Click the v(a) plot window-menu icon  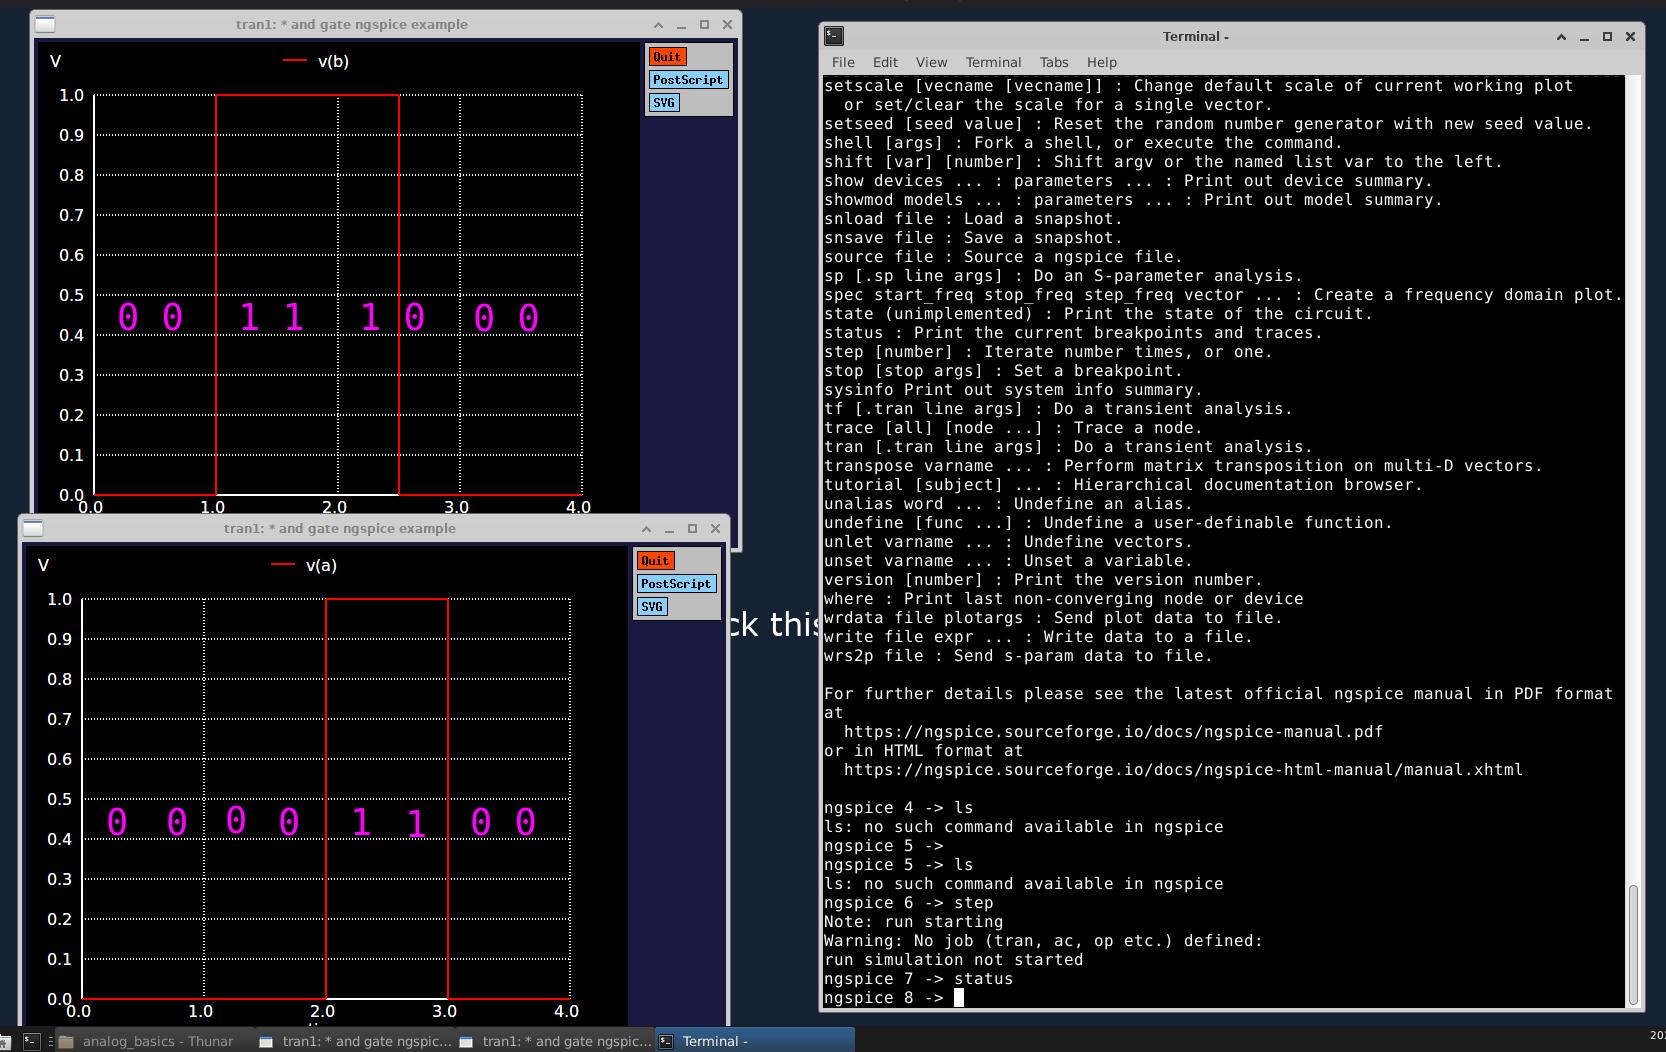pos(33,528)
